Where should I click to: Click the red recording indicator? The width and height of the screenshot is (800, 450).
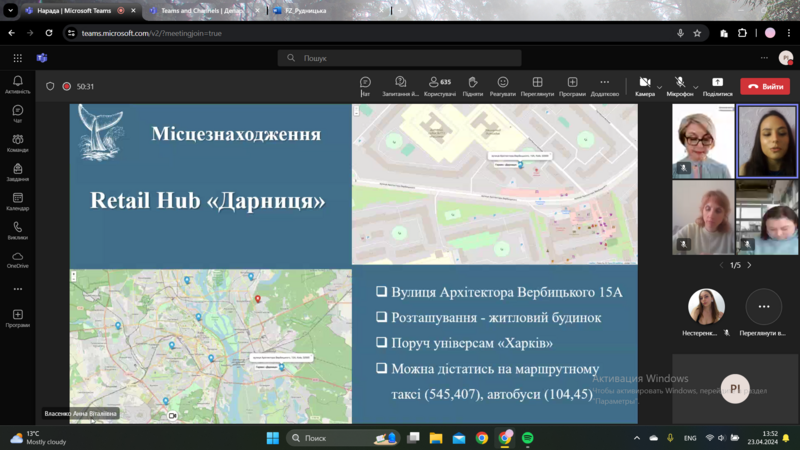pos(66,86)
